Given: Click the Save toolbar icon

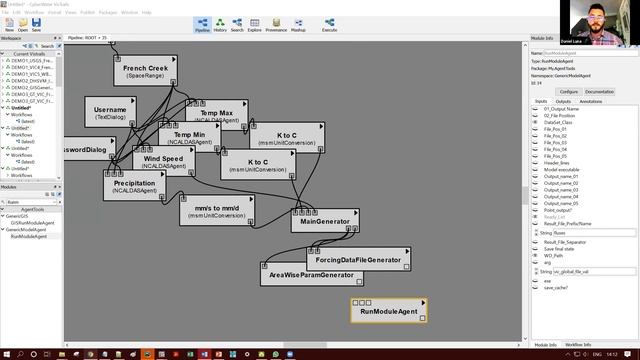Looking at the screenshot, I should tap(36, 24).
